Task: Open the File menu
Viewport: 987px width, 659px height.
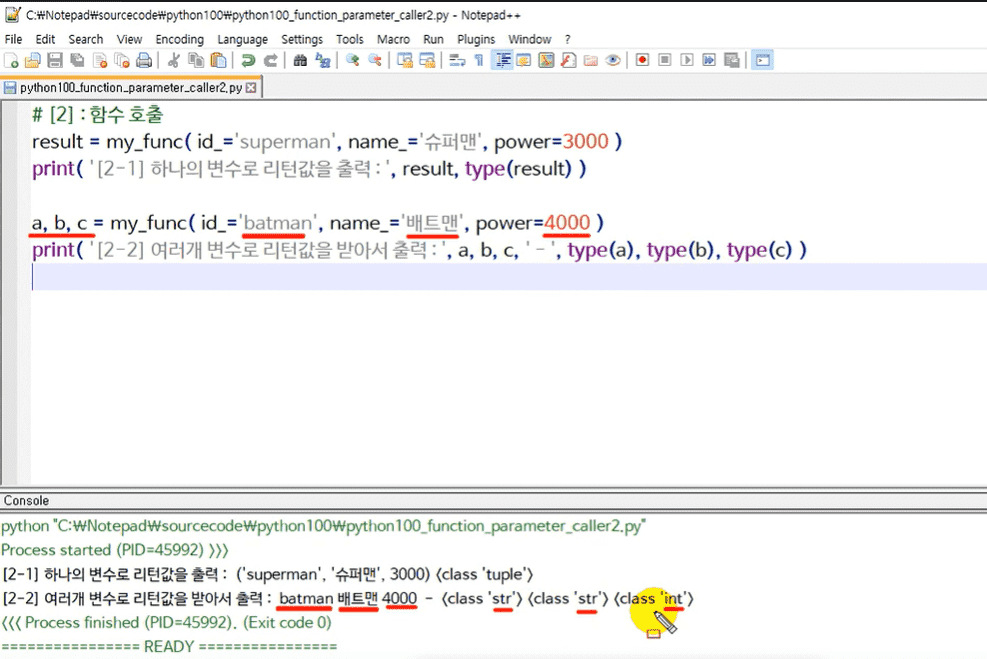Action: coord(13,39)
